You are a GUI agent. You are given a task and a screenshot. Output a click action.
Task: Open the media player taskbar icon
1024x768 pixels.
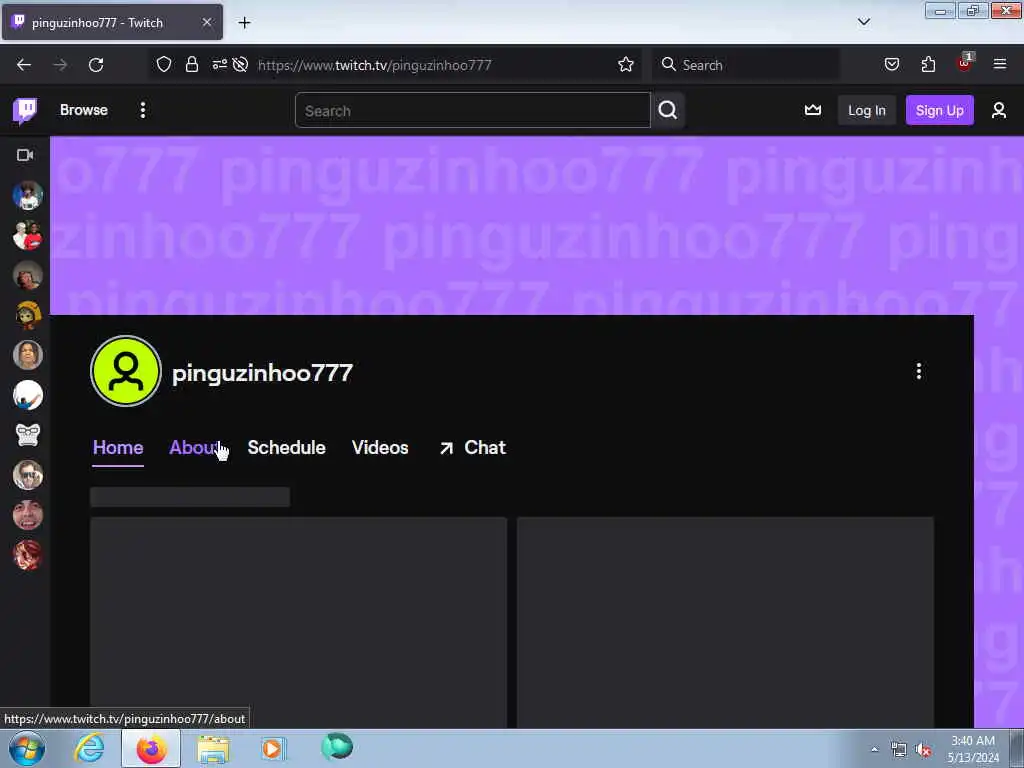coord(273,748)
